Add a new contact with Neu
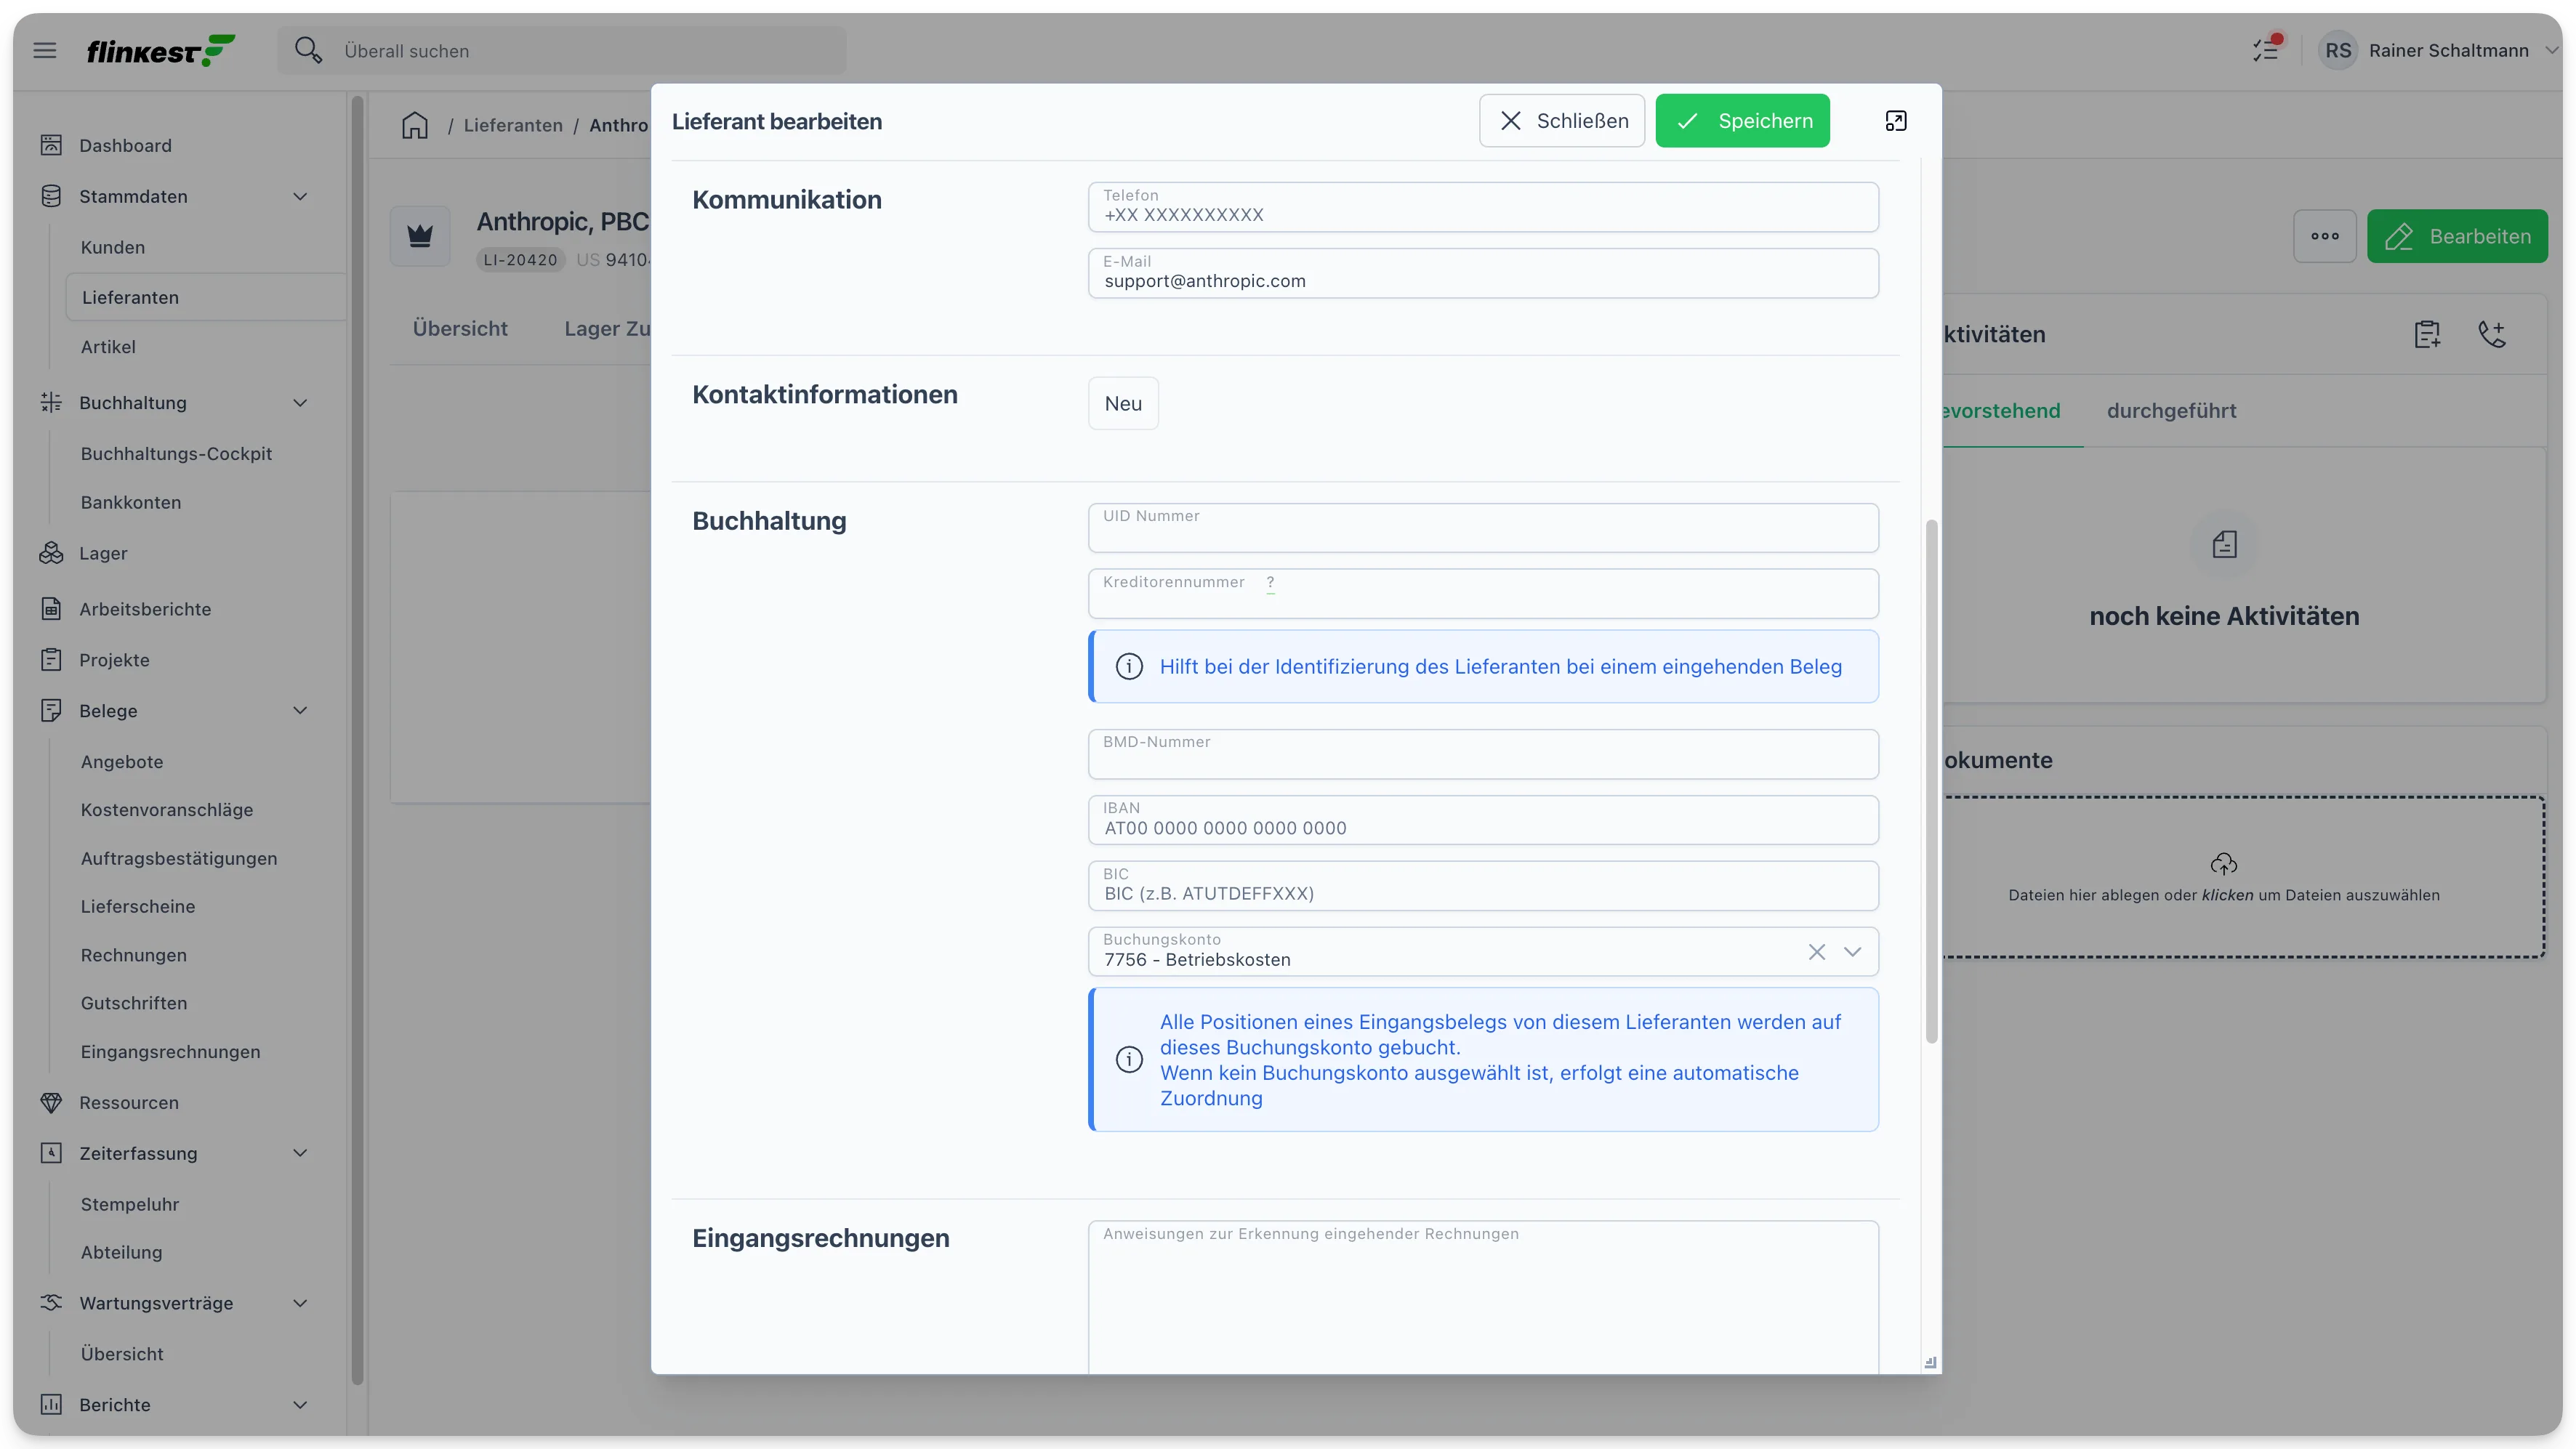The width and height of the screenshot is (2576, 1449). pyautogui.click(x=1123, y=404)
